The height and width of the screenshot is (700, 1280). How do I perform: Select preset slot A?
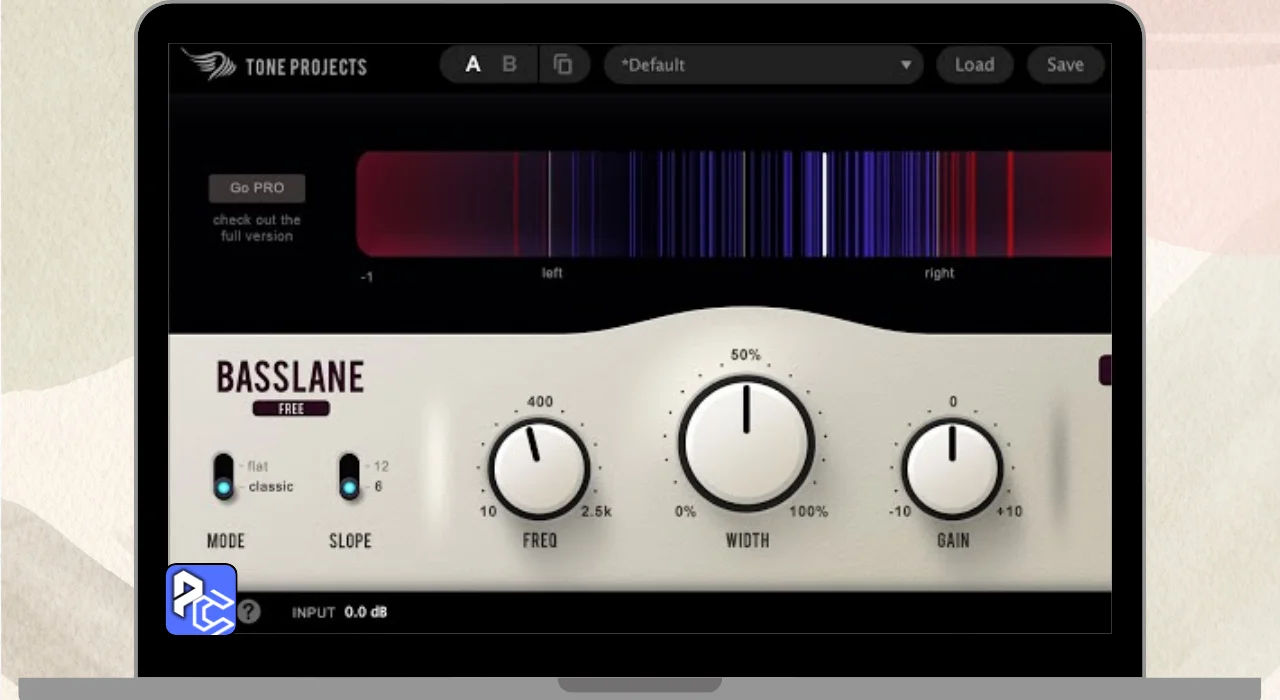coord(473,65)
